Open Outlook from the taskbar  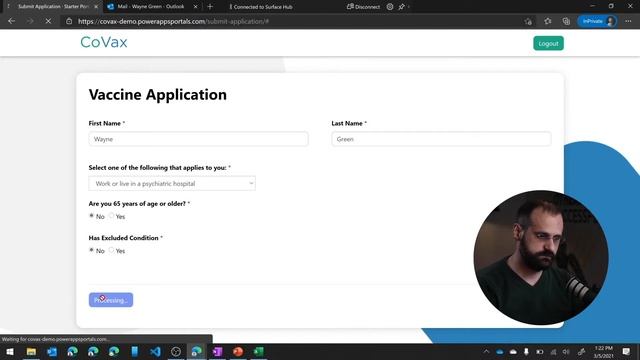pyautogui.click(x=52, y=351)
